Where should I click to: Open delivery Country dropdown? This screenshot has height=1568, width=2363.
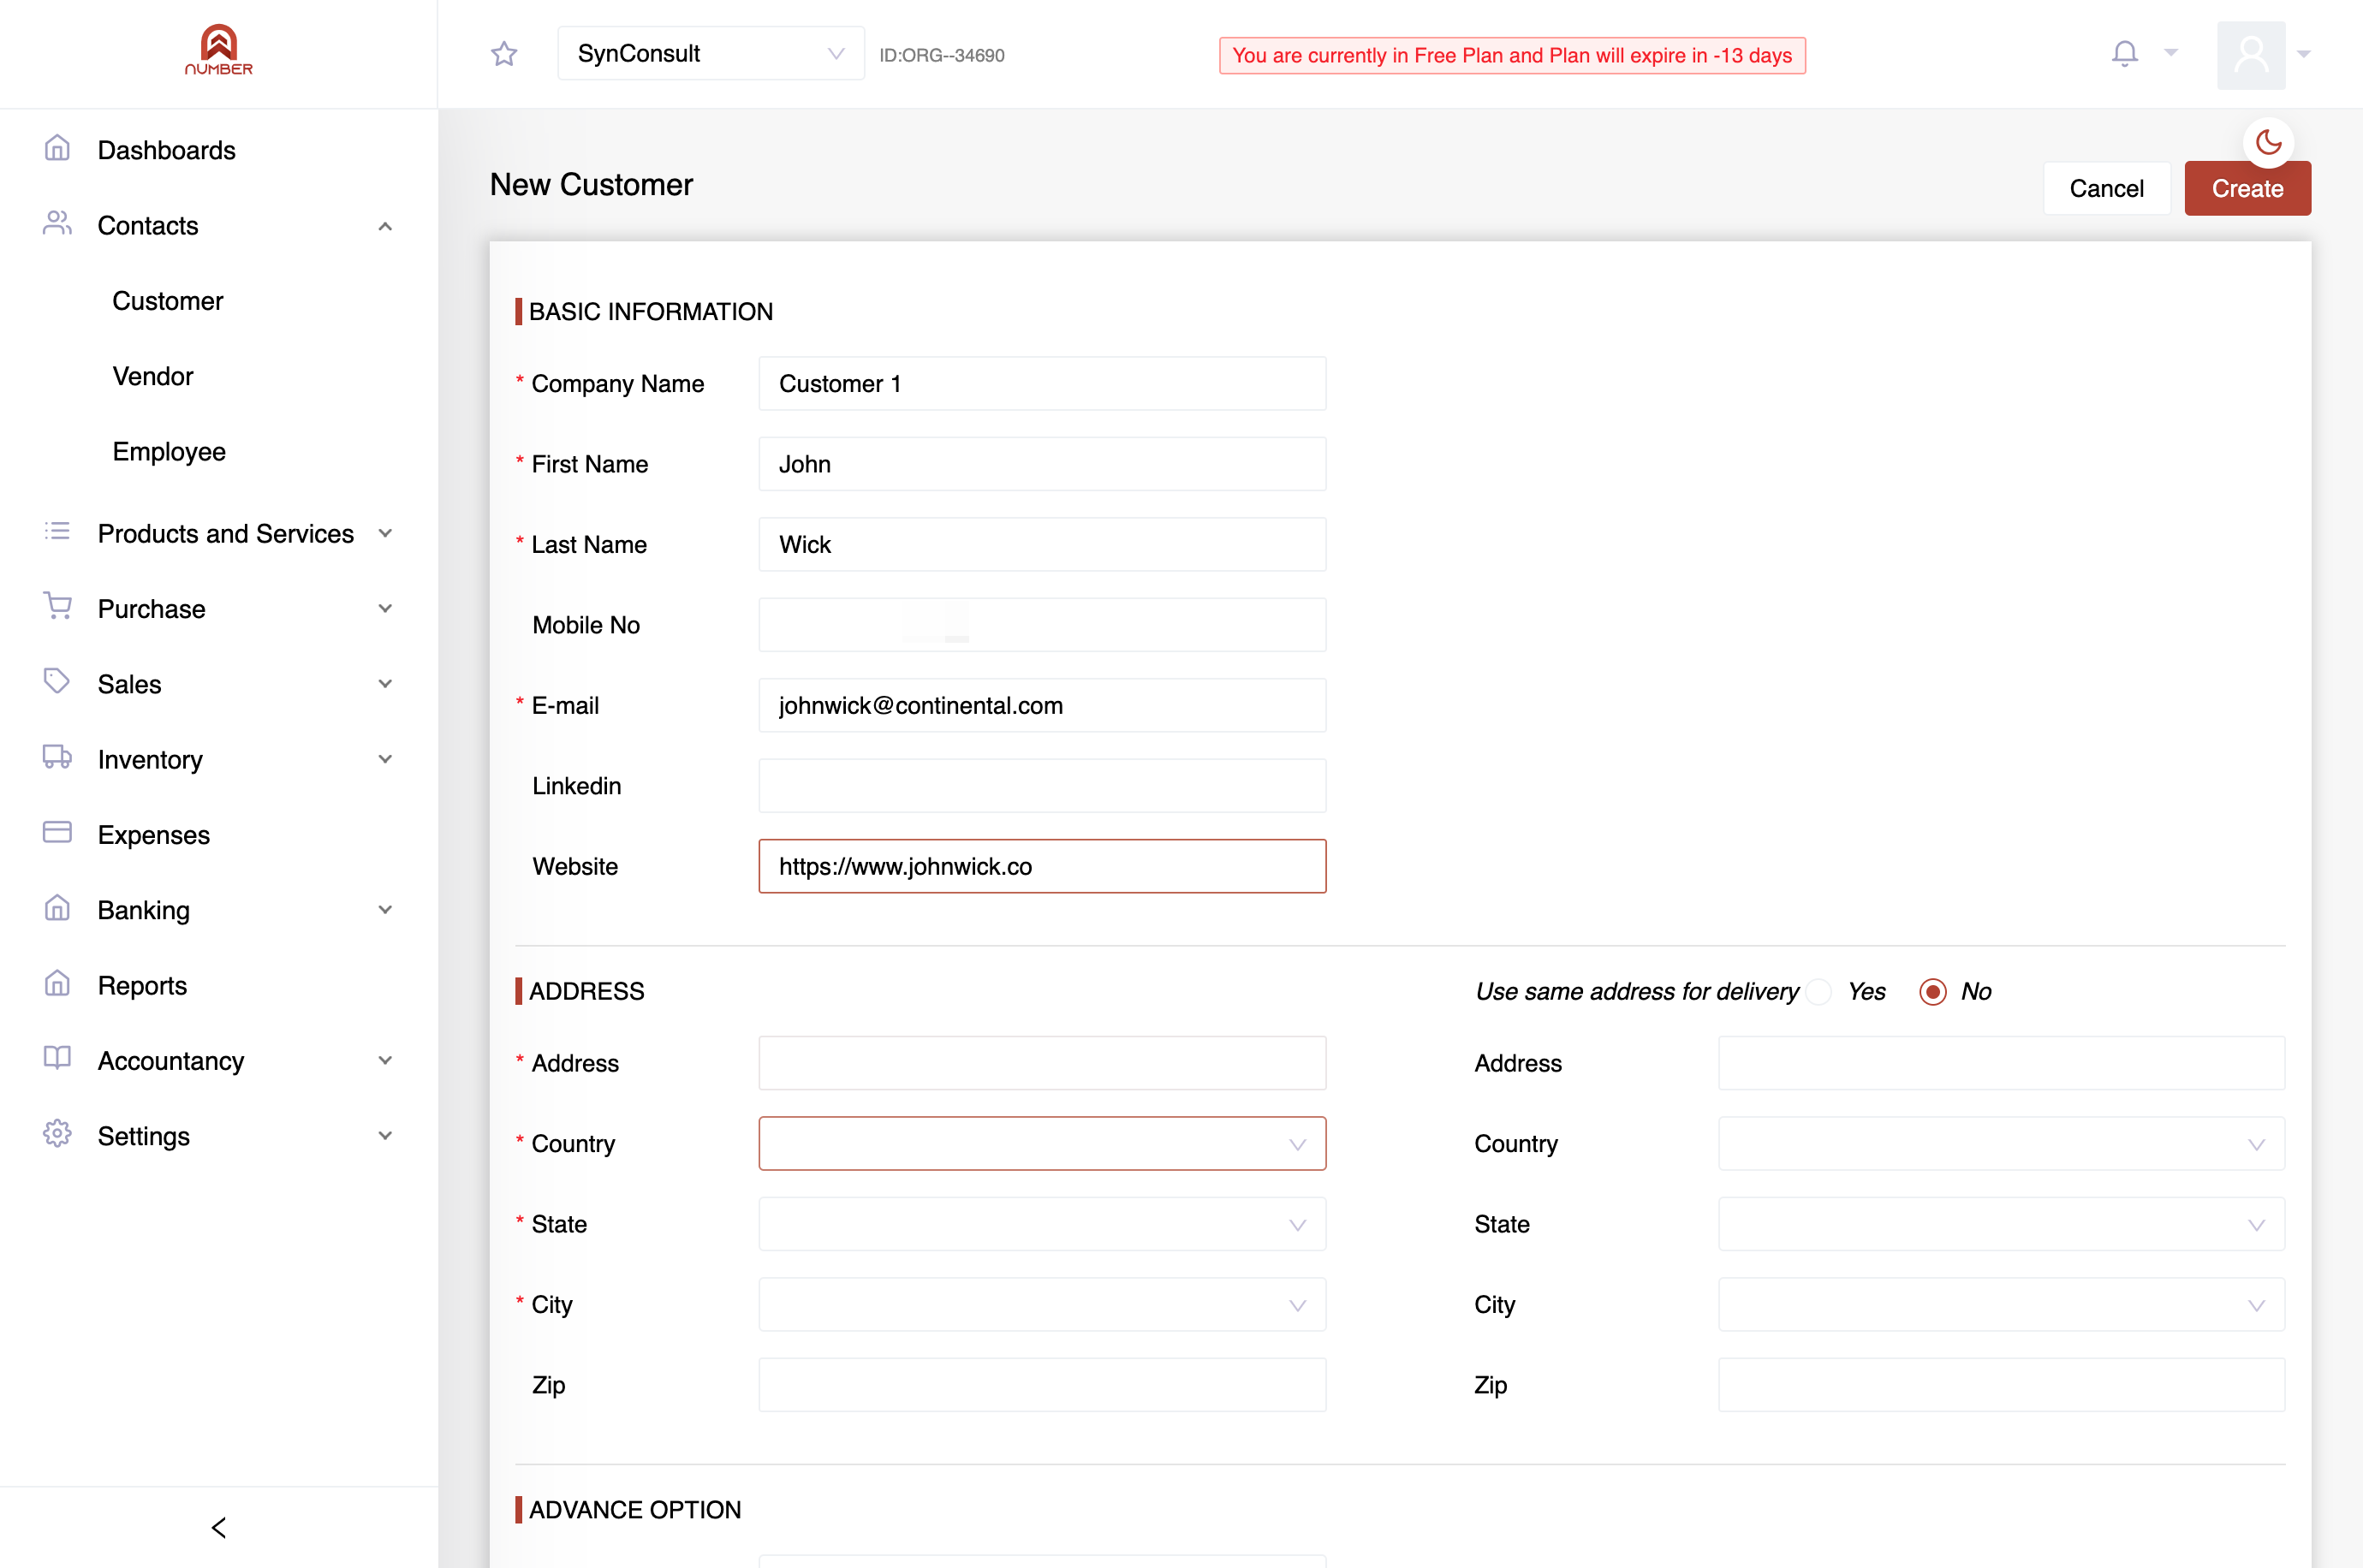pos(2001,1144)
